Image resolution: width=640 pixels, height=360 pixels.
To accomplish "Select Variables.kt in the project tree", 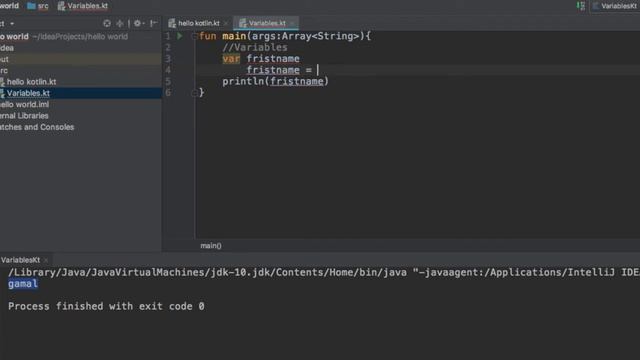I will click(80, 93).
